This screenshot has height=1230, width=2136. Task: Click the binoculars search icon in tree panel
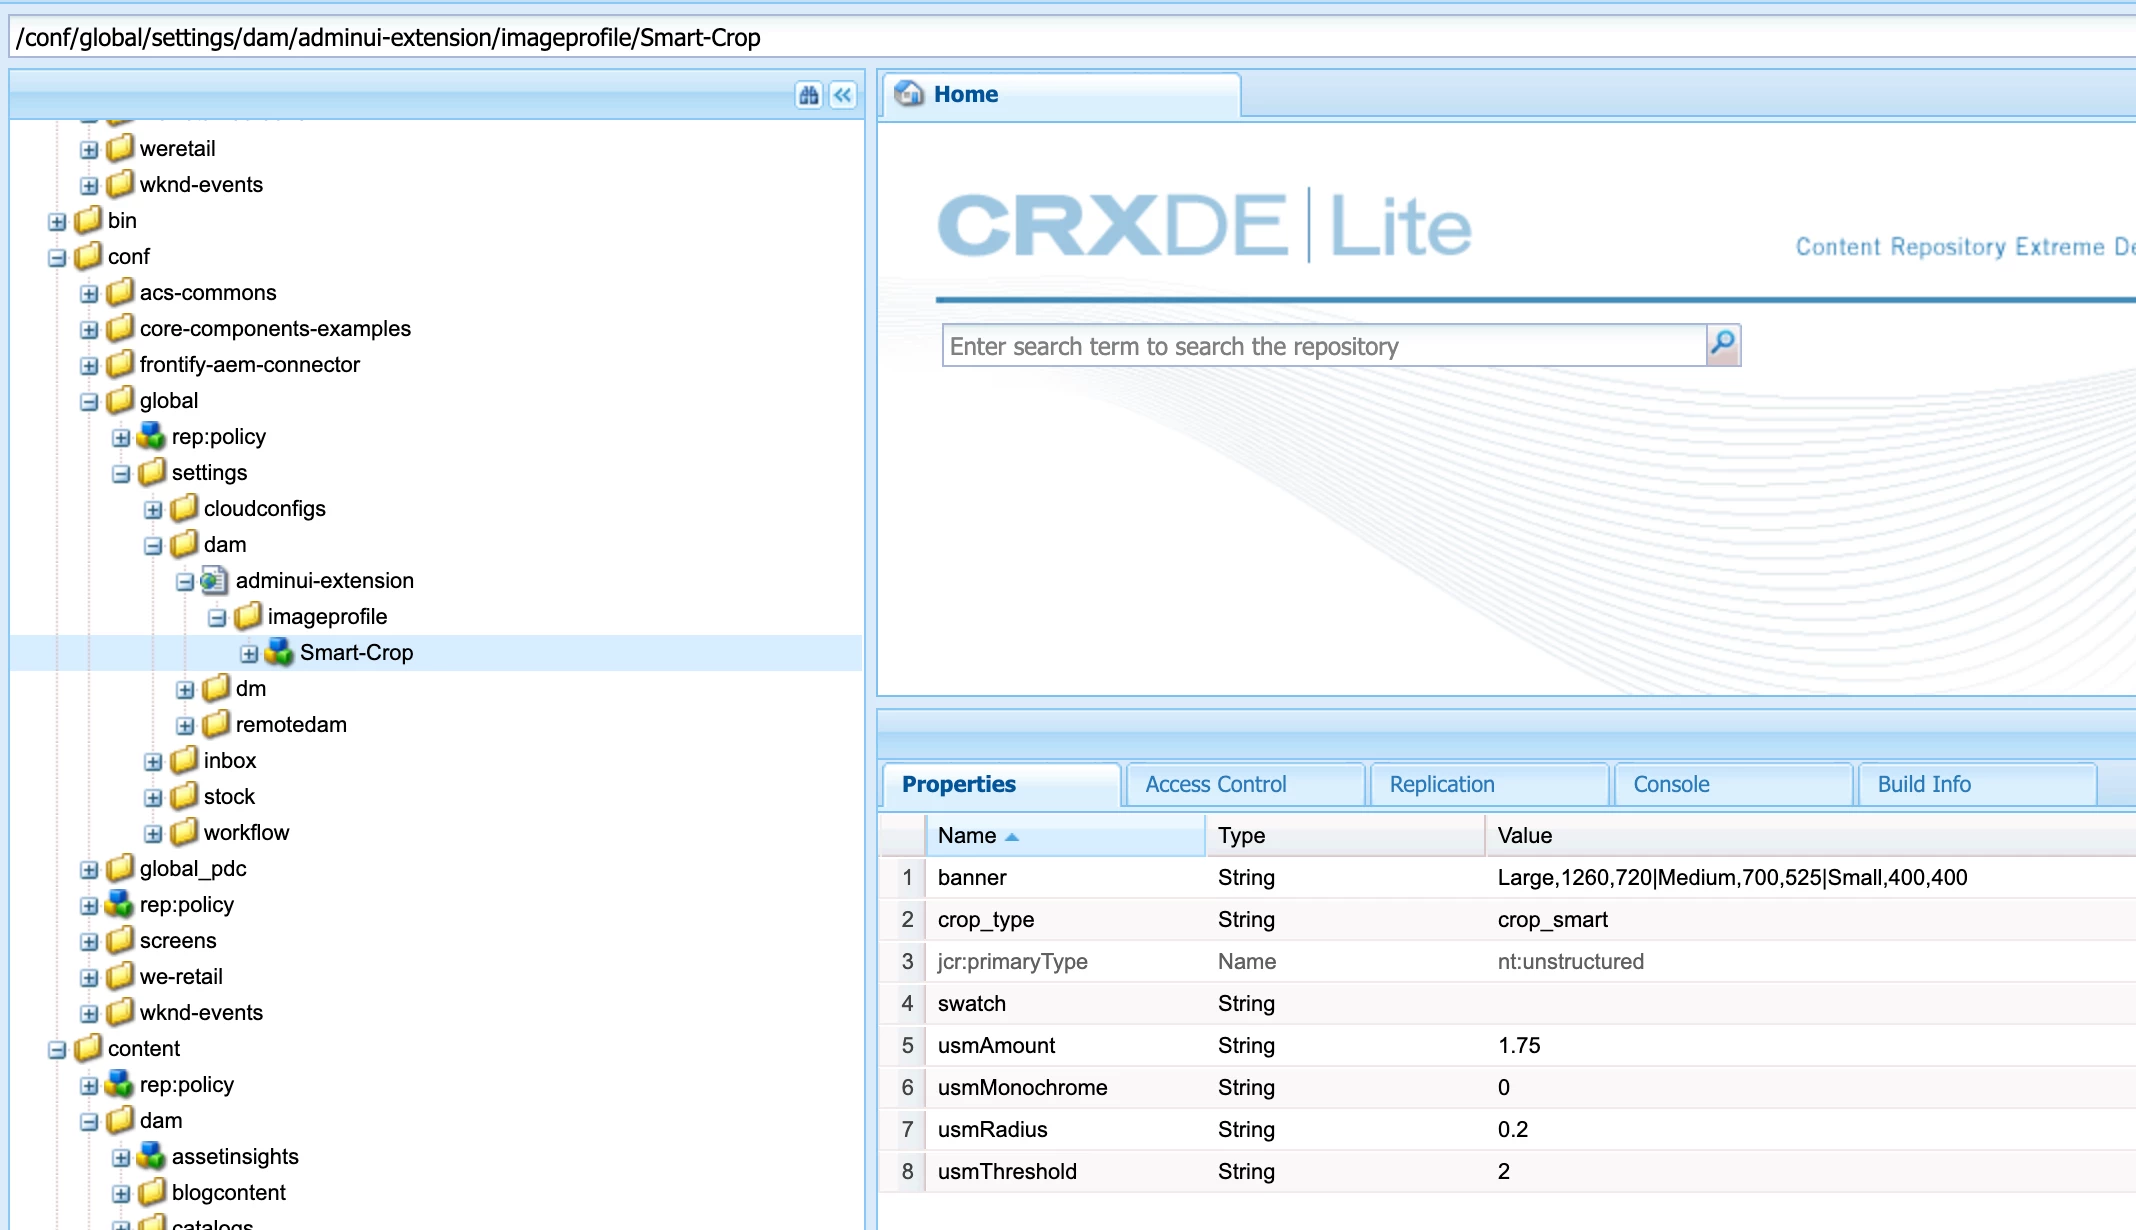[808, 95]
